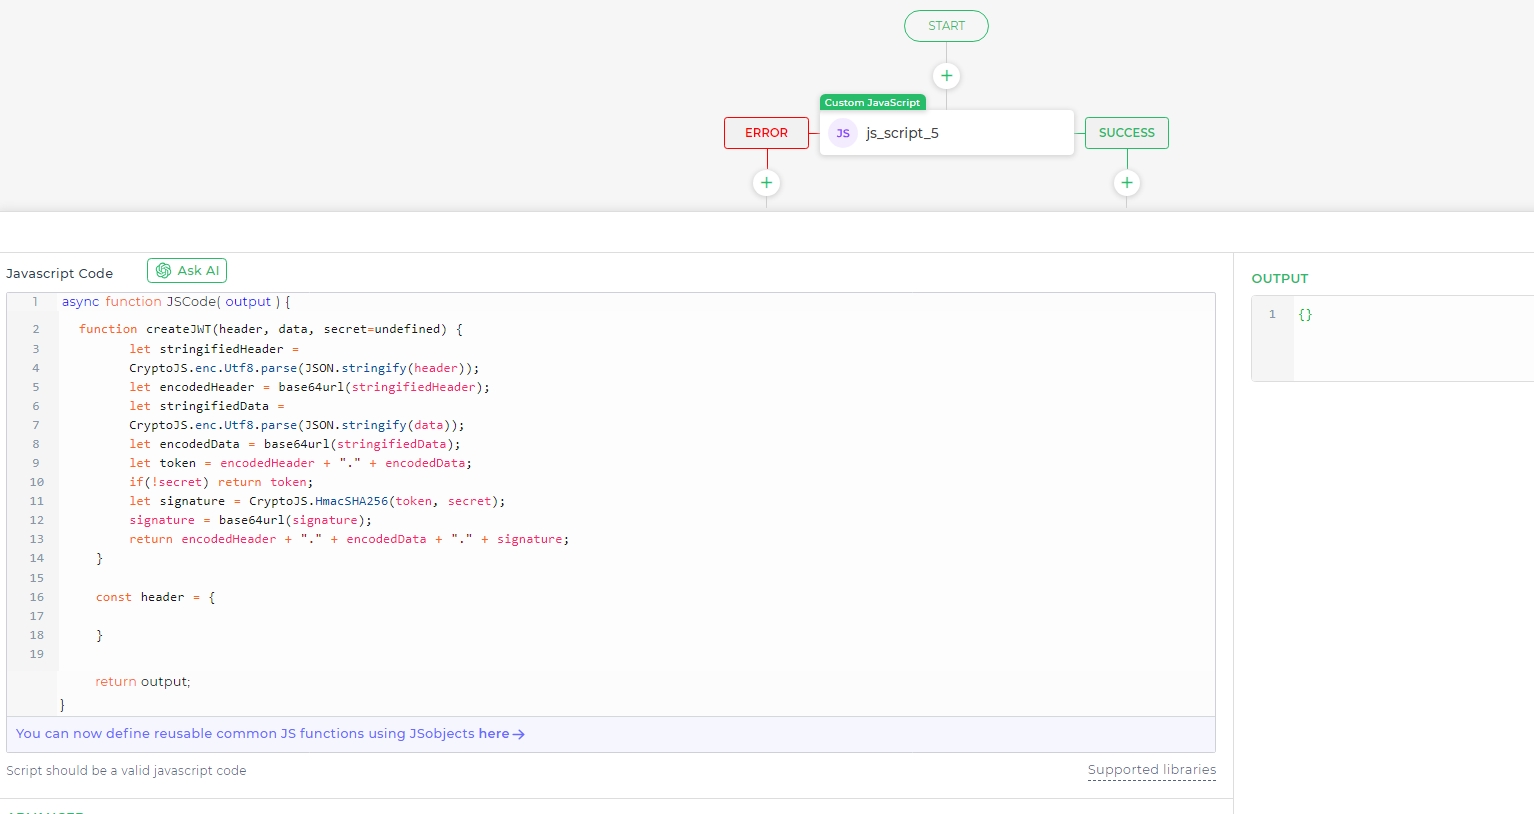Click the 'async function JSCode( output )' line
Screen dimensions: 1534x814
tap(176, 302)
